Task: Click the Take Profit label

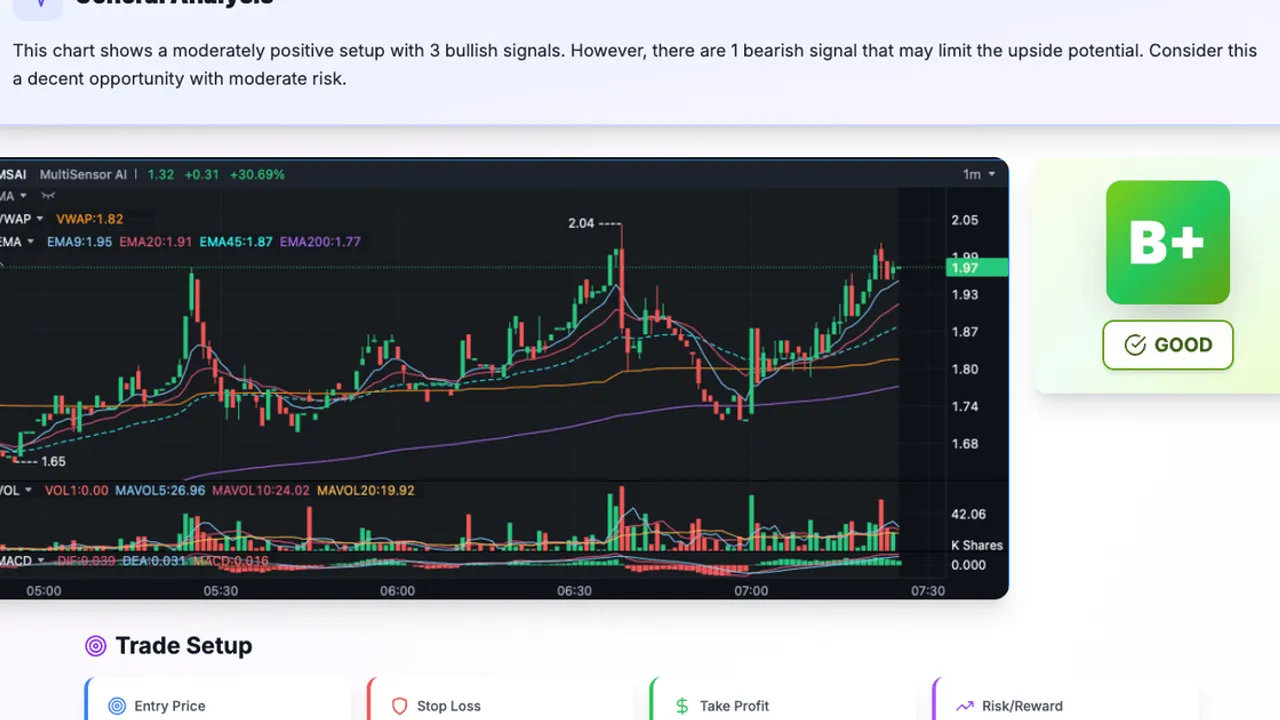Action: pos(734,706)
